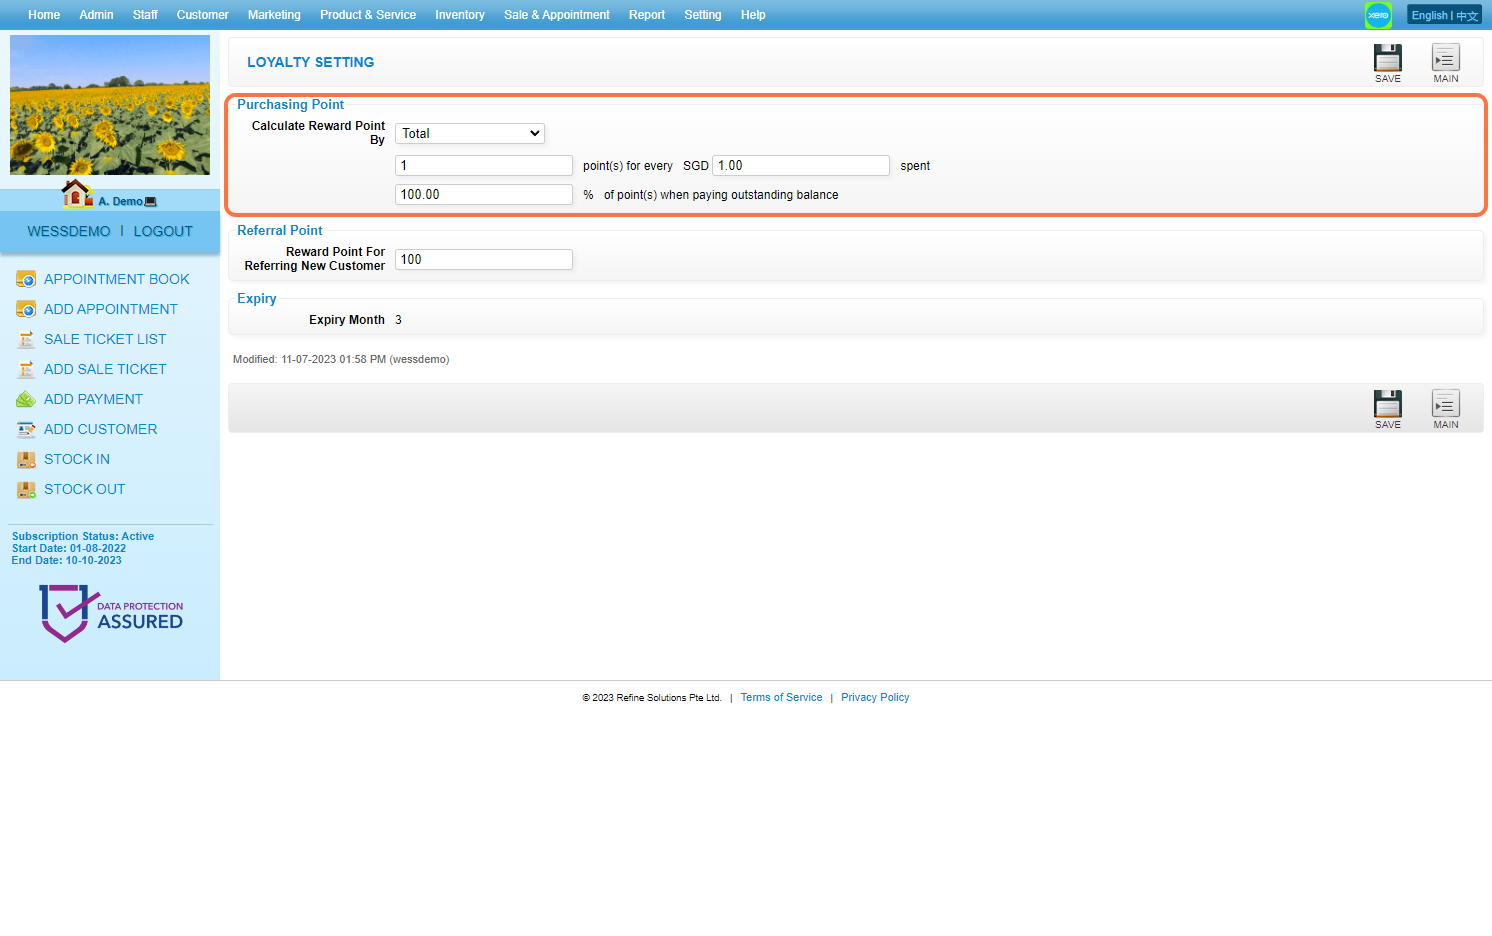Open the Product & Service menu
This screenshot has height=936, width=1492.
[x=368, y=15]
